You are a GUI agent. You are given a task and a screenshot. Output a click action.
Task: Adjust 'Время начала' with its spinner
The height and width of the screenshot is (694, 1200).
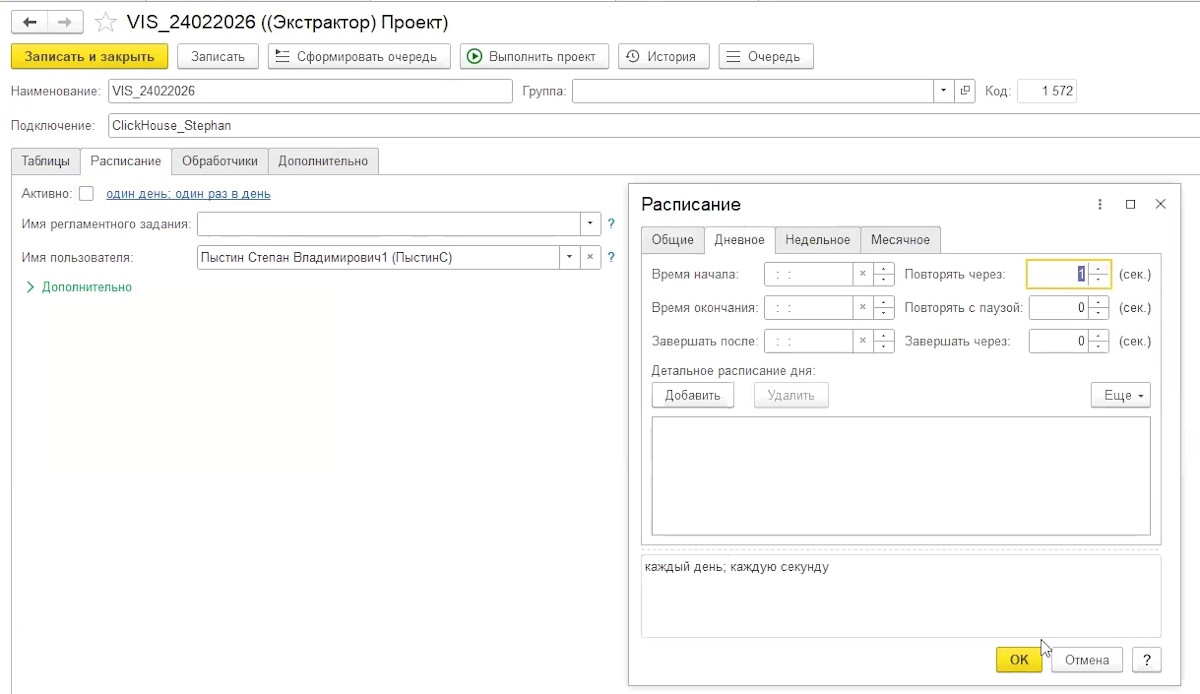(883, 274)
